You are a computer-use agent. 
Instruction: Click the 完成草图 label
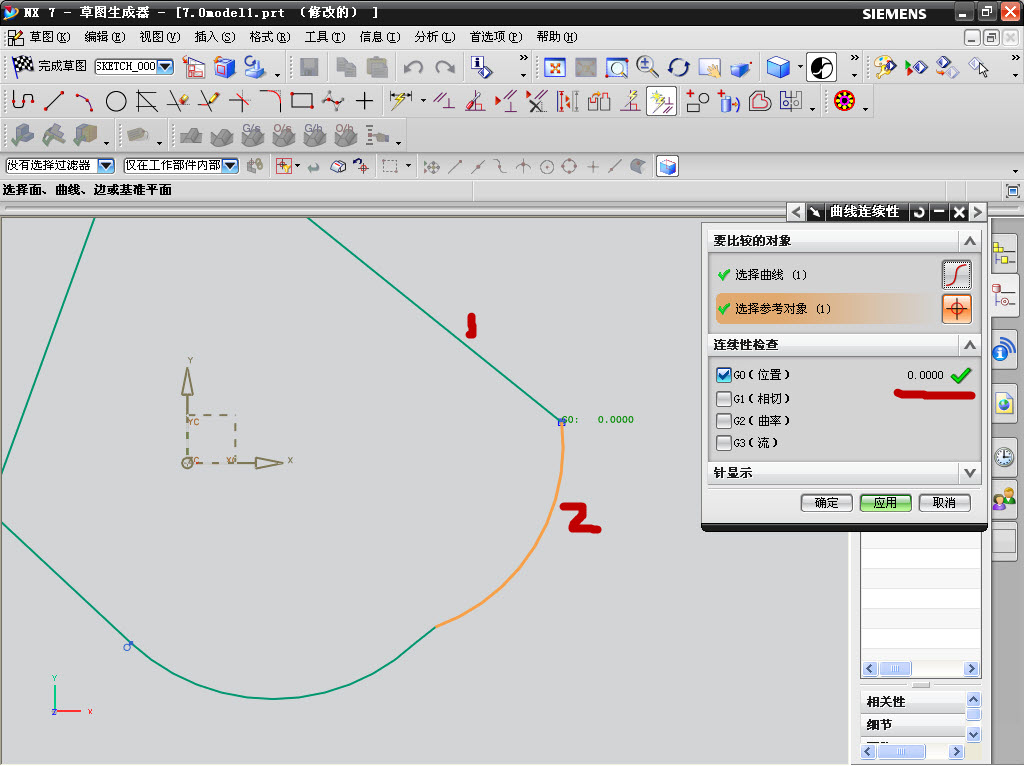(62, 66)
